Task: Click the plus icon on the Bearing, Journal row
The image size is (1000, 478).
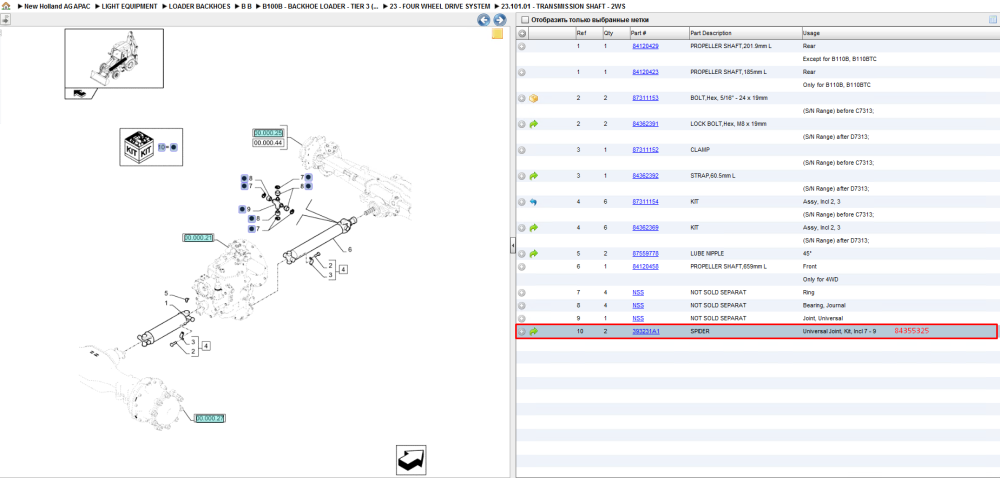Action: coord(522,305)
